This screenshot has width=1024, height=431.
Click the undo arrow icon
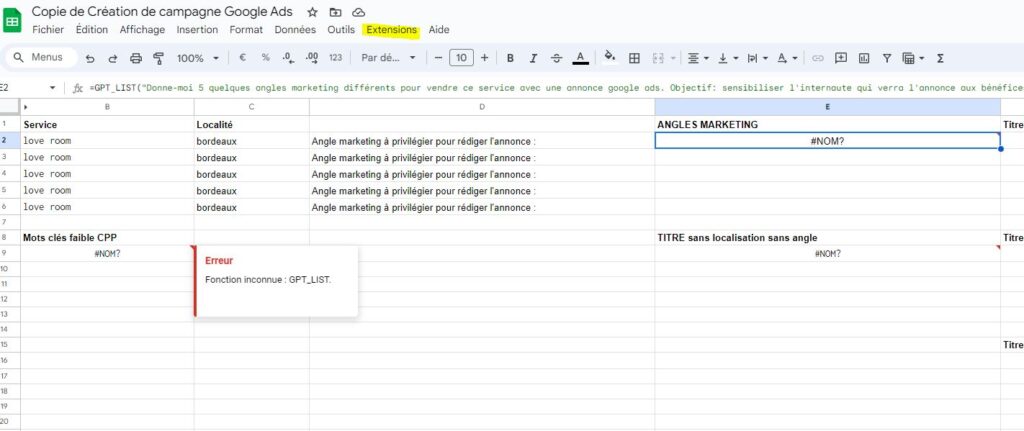[89, 58]
